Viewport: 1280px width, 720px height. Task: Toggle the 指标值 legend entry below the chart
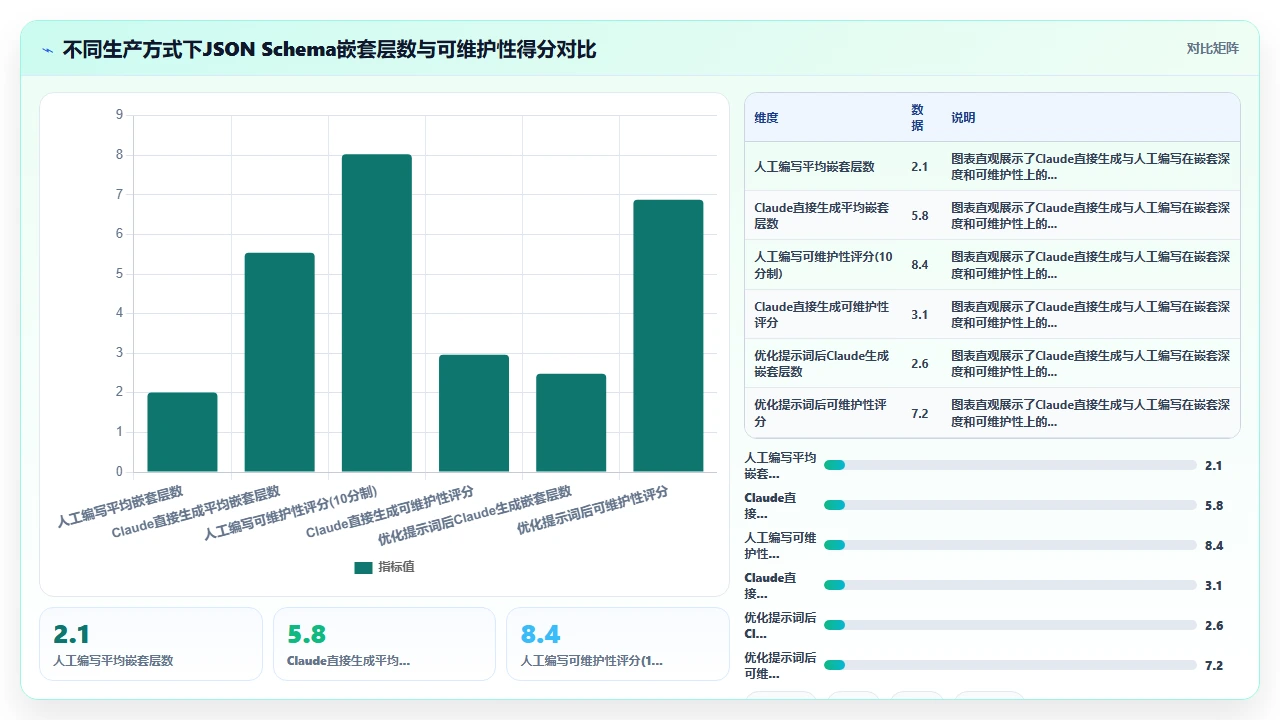(x=384, y=567)
